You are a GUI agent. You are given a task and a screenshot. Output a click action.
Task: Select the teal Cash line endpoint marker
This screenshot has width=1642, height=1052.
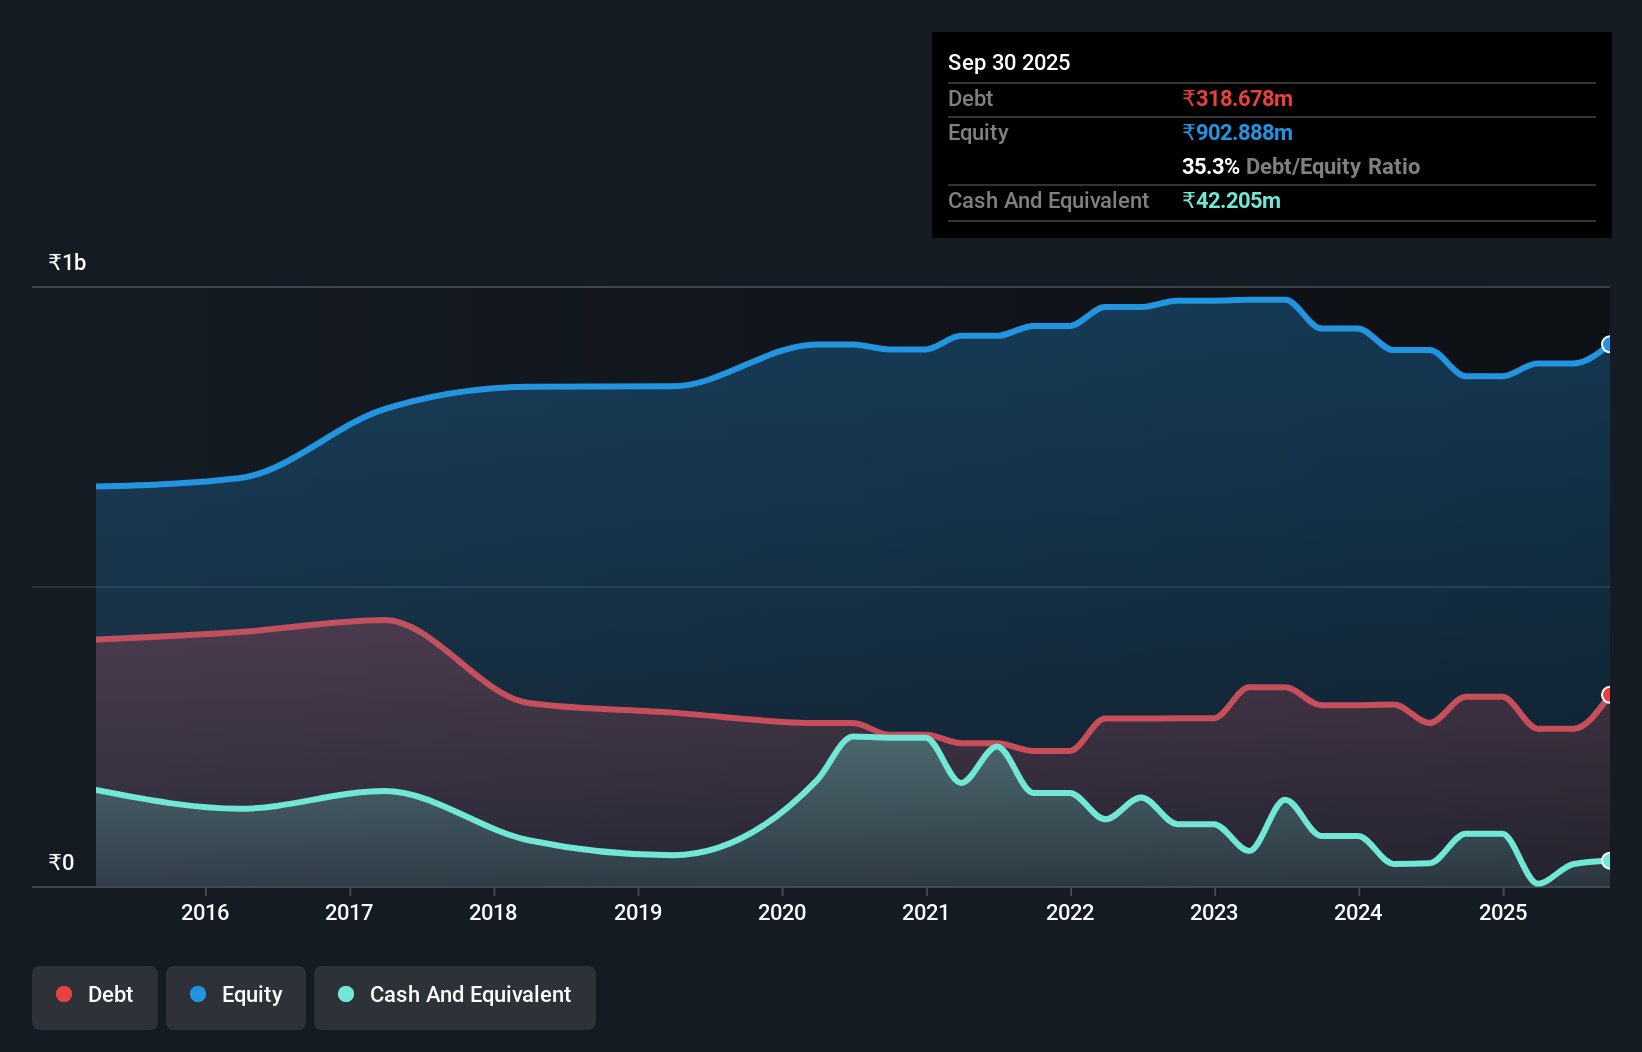coord(1608,860)
